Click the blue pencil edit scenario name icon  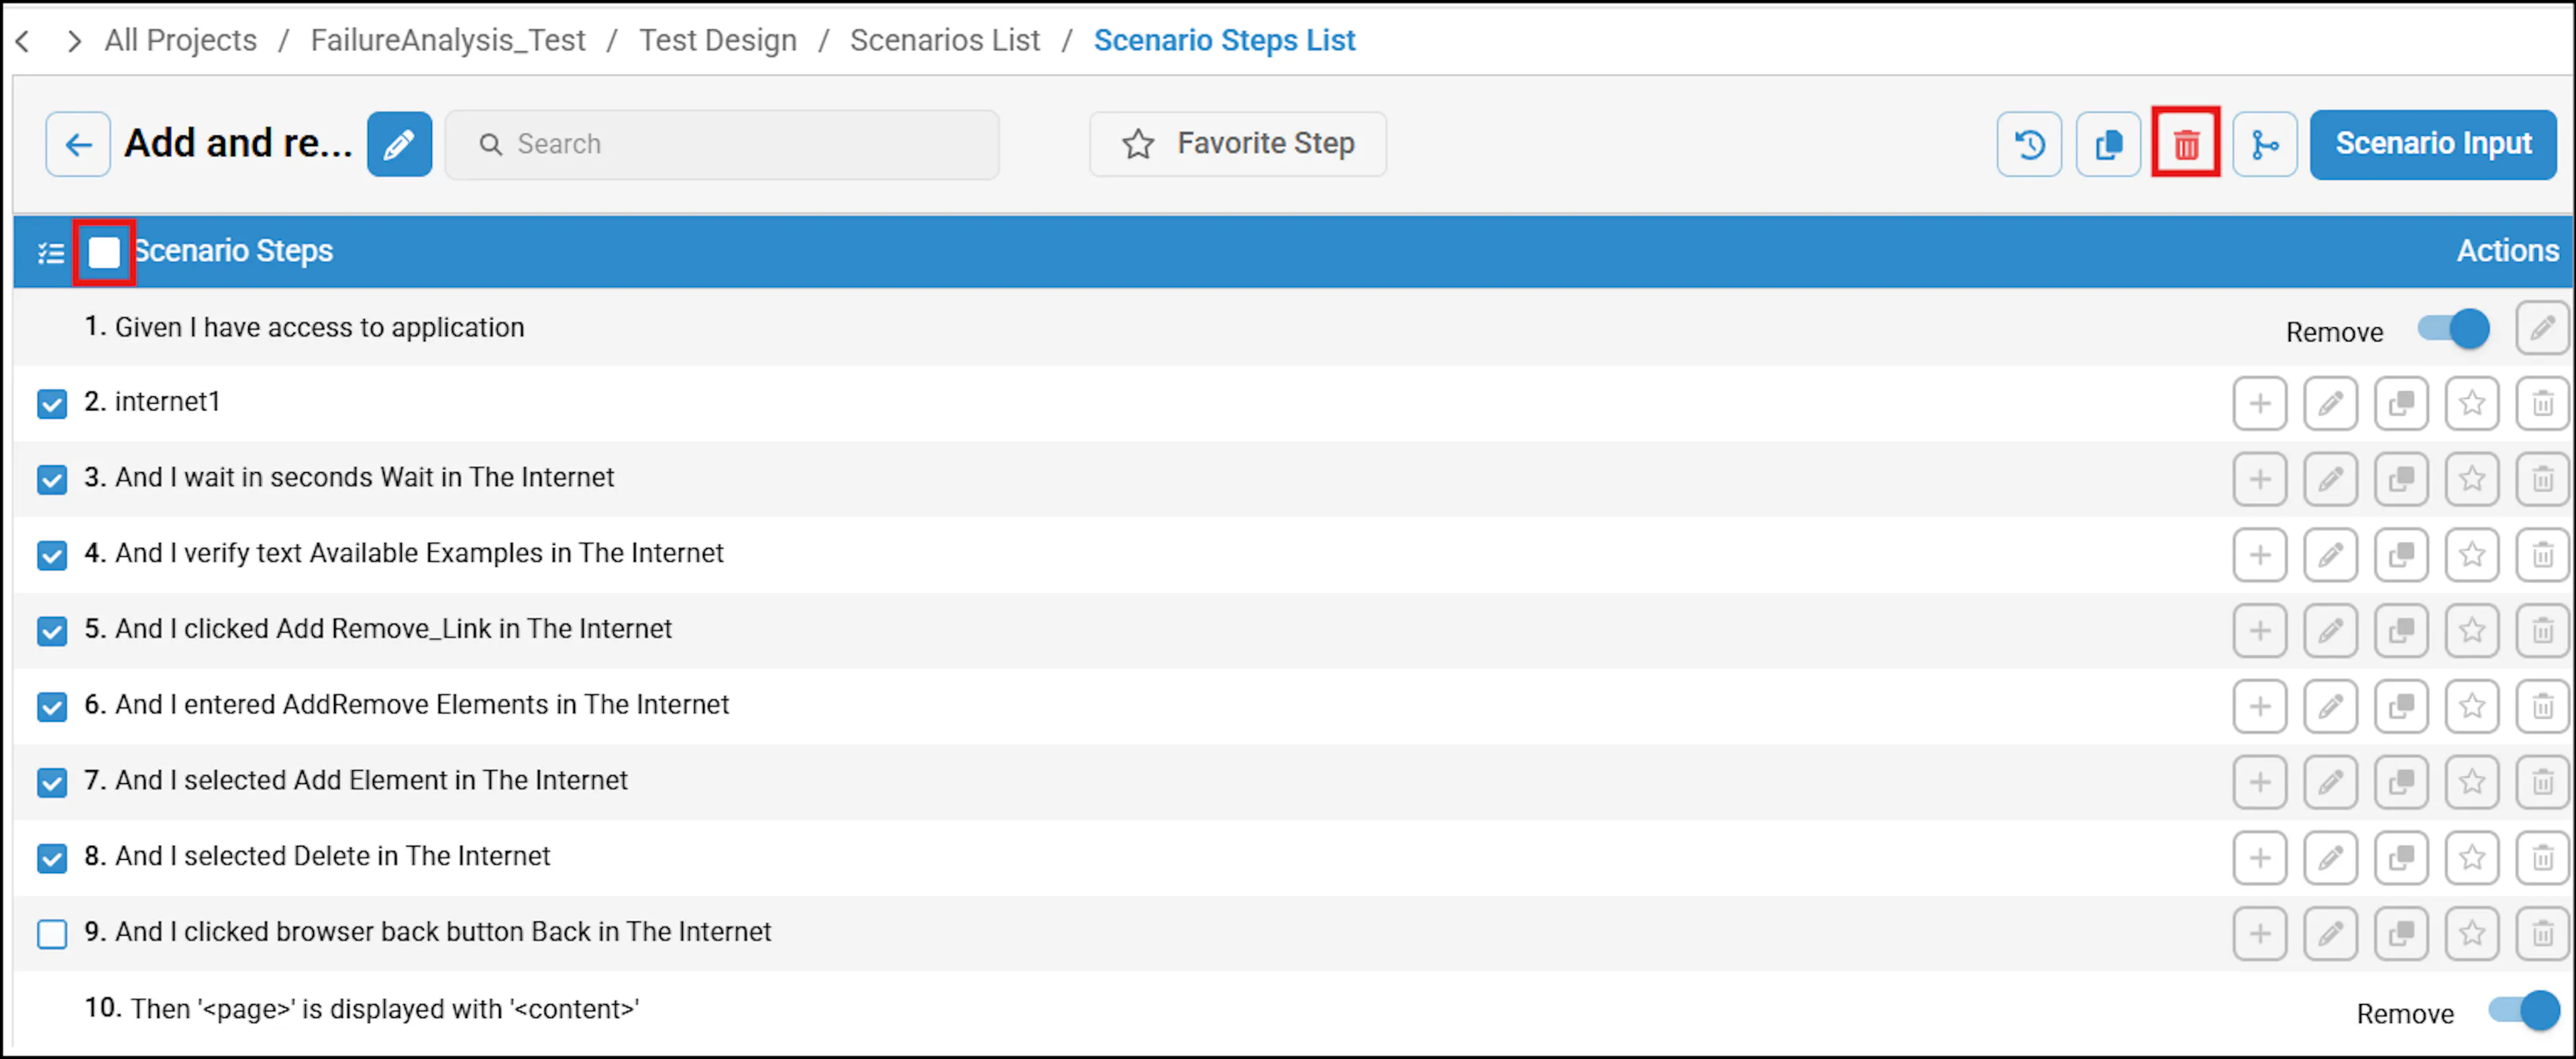(399, 144)
